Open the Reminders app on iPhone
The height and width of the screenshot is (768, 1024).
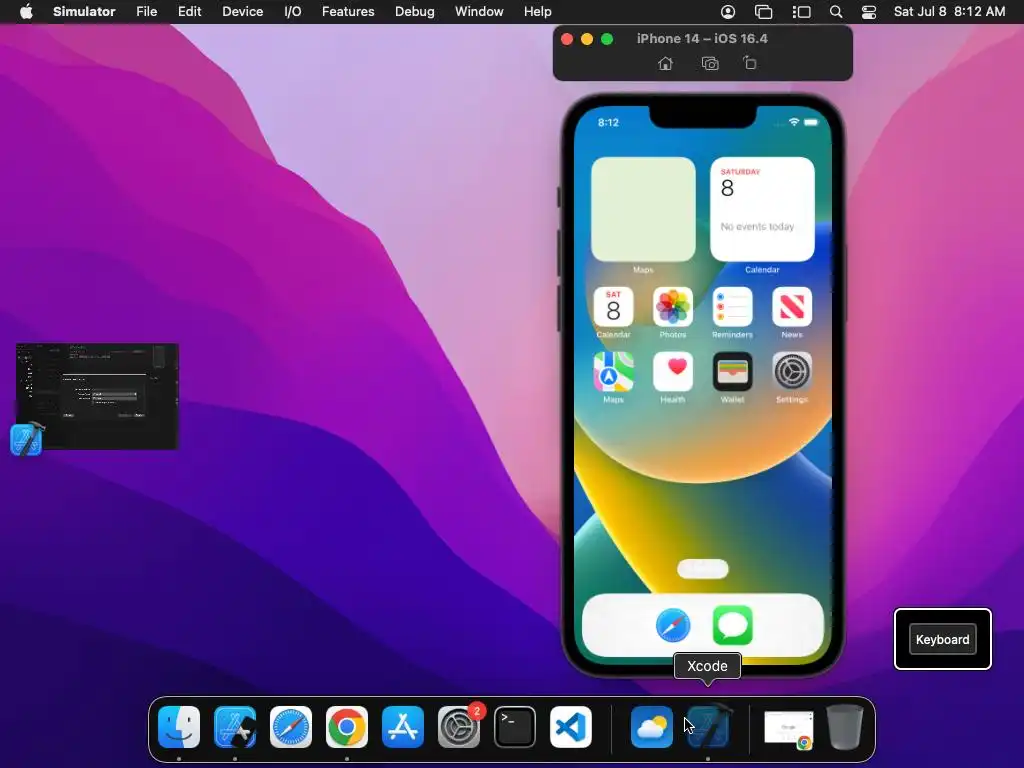pyautogui.click(x=732, y=306)
